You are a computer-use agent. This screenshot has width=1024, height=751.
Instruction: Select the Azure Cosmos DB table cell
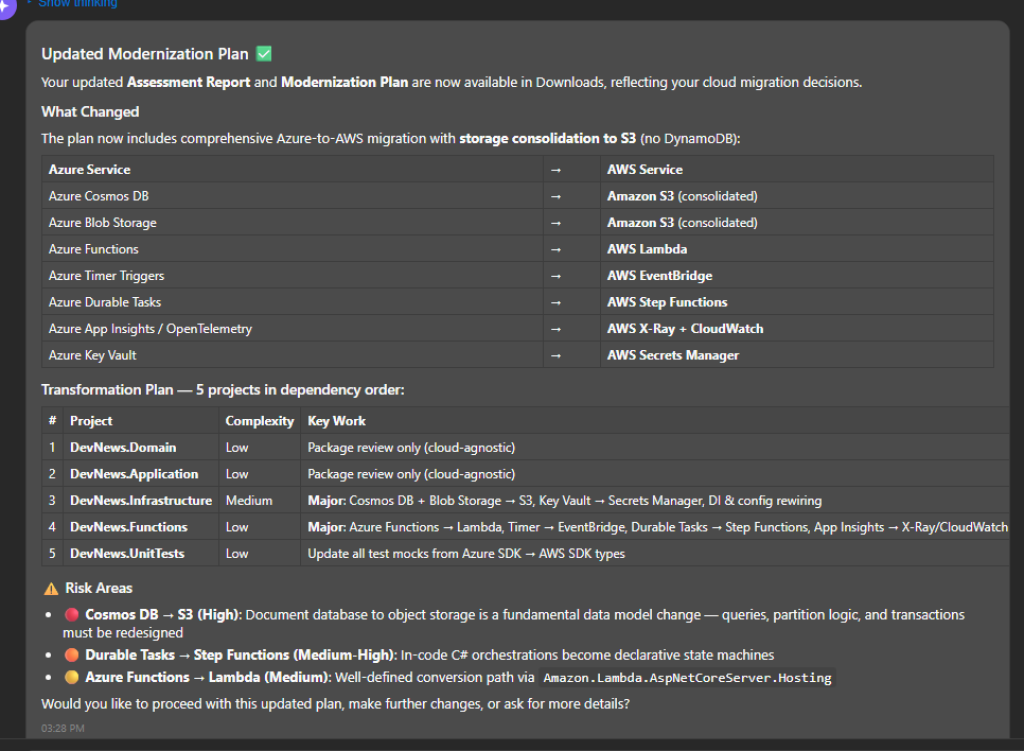293,196
